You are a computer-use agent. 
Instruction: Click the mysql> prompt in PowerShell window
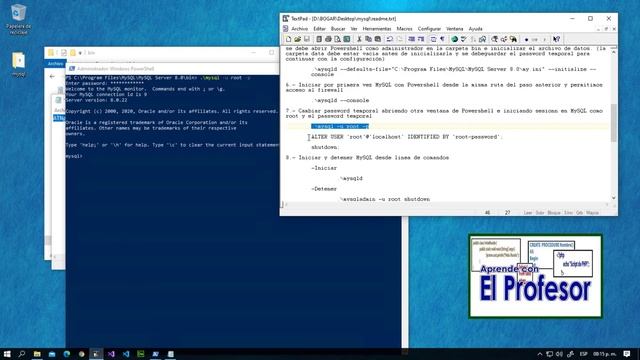(74, 156)
